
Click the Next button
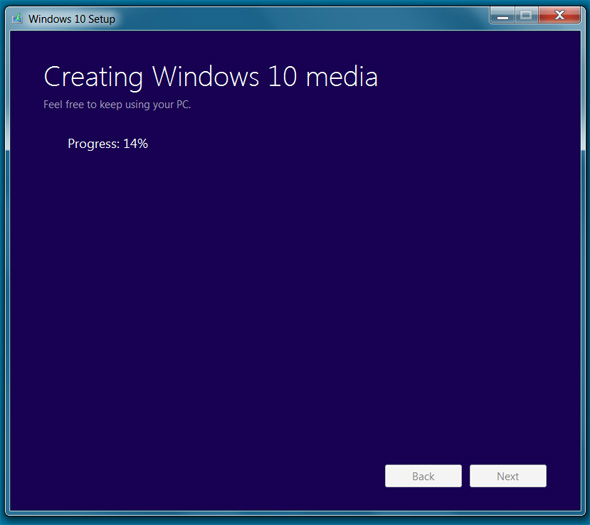pos(508,476)
